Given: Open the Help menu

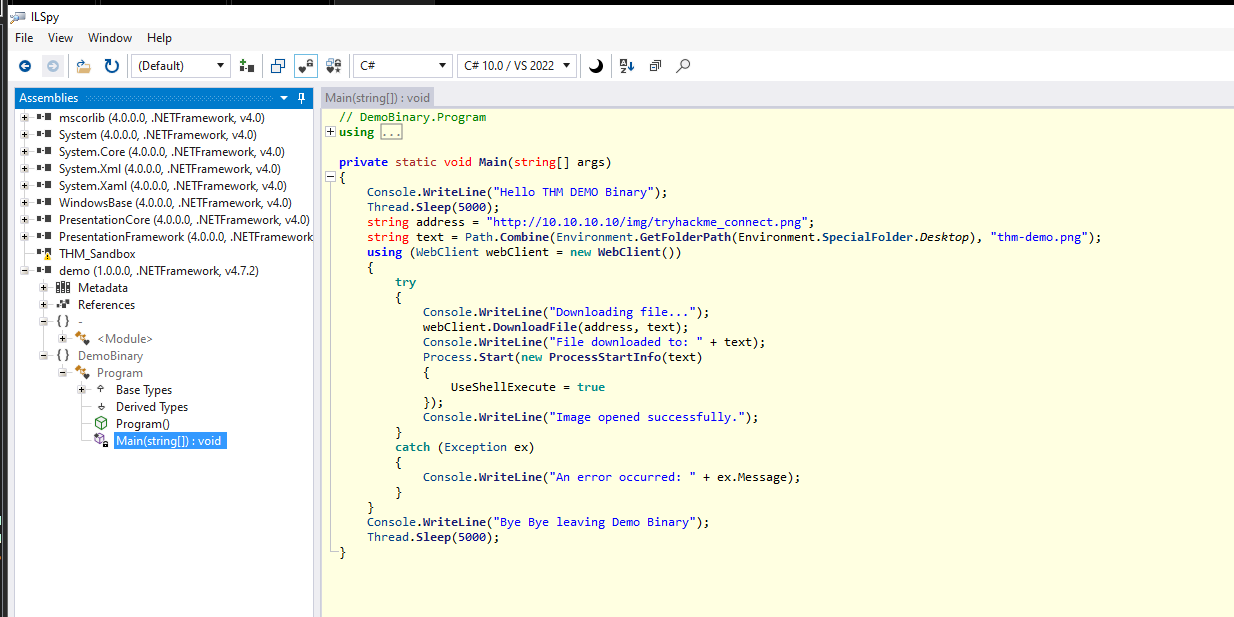Looking at the screenshot, I should (159, 38).
